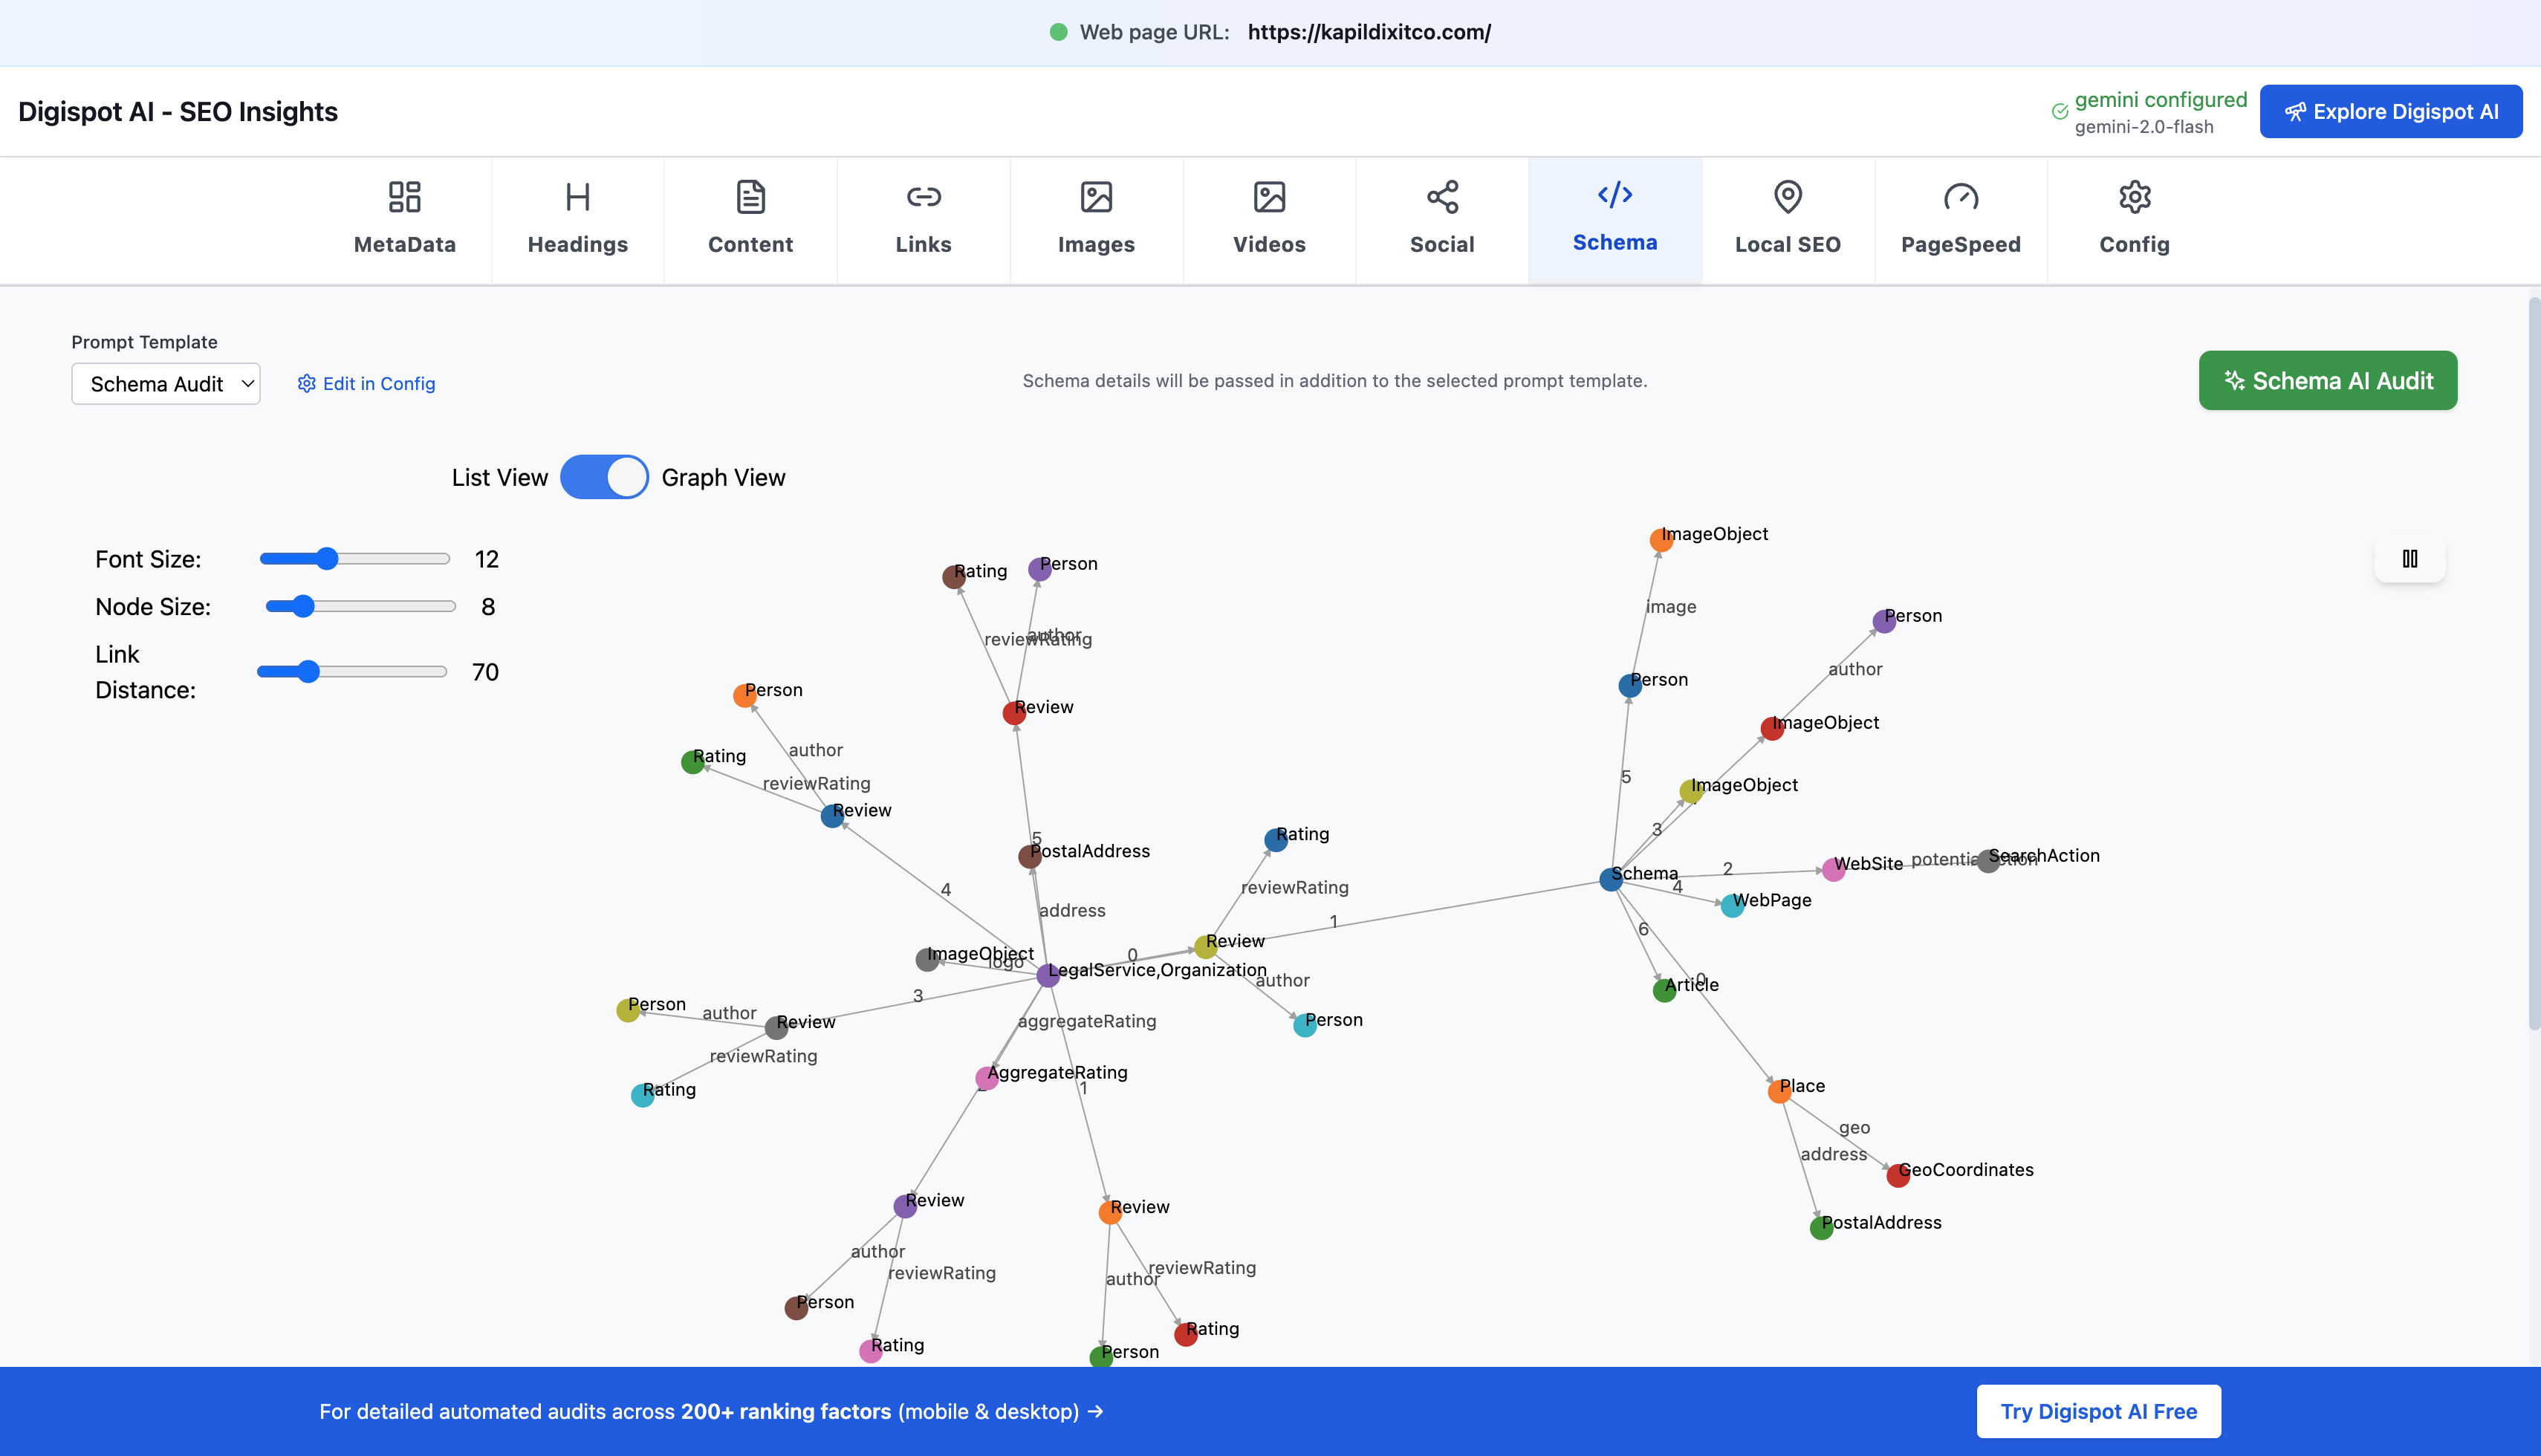Open the Images panel icon
Viewport: 2541px width, 1456px height.
click(x=1096, y=198)
